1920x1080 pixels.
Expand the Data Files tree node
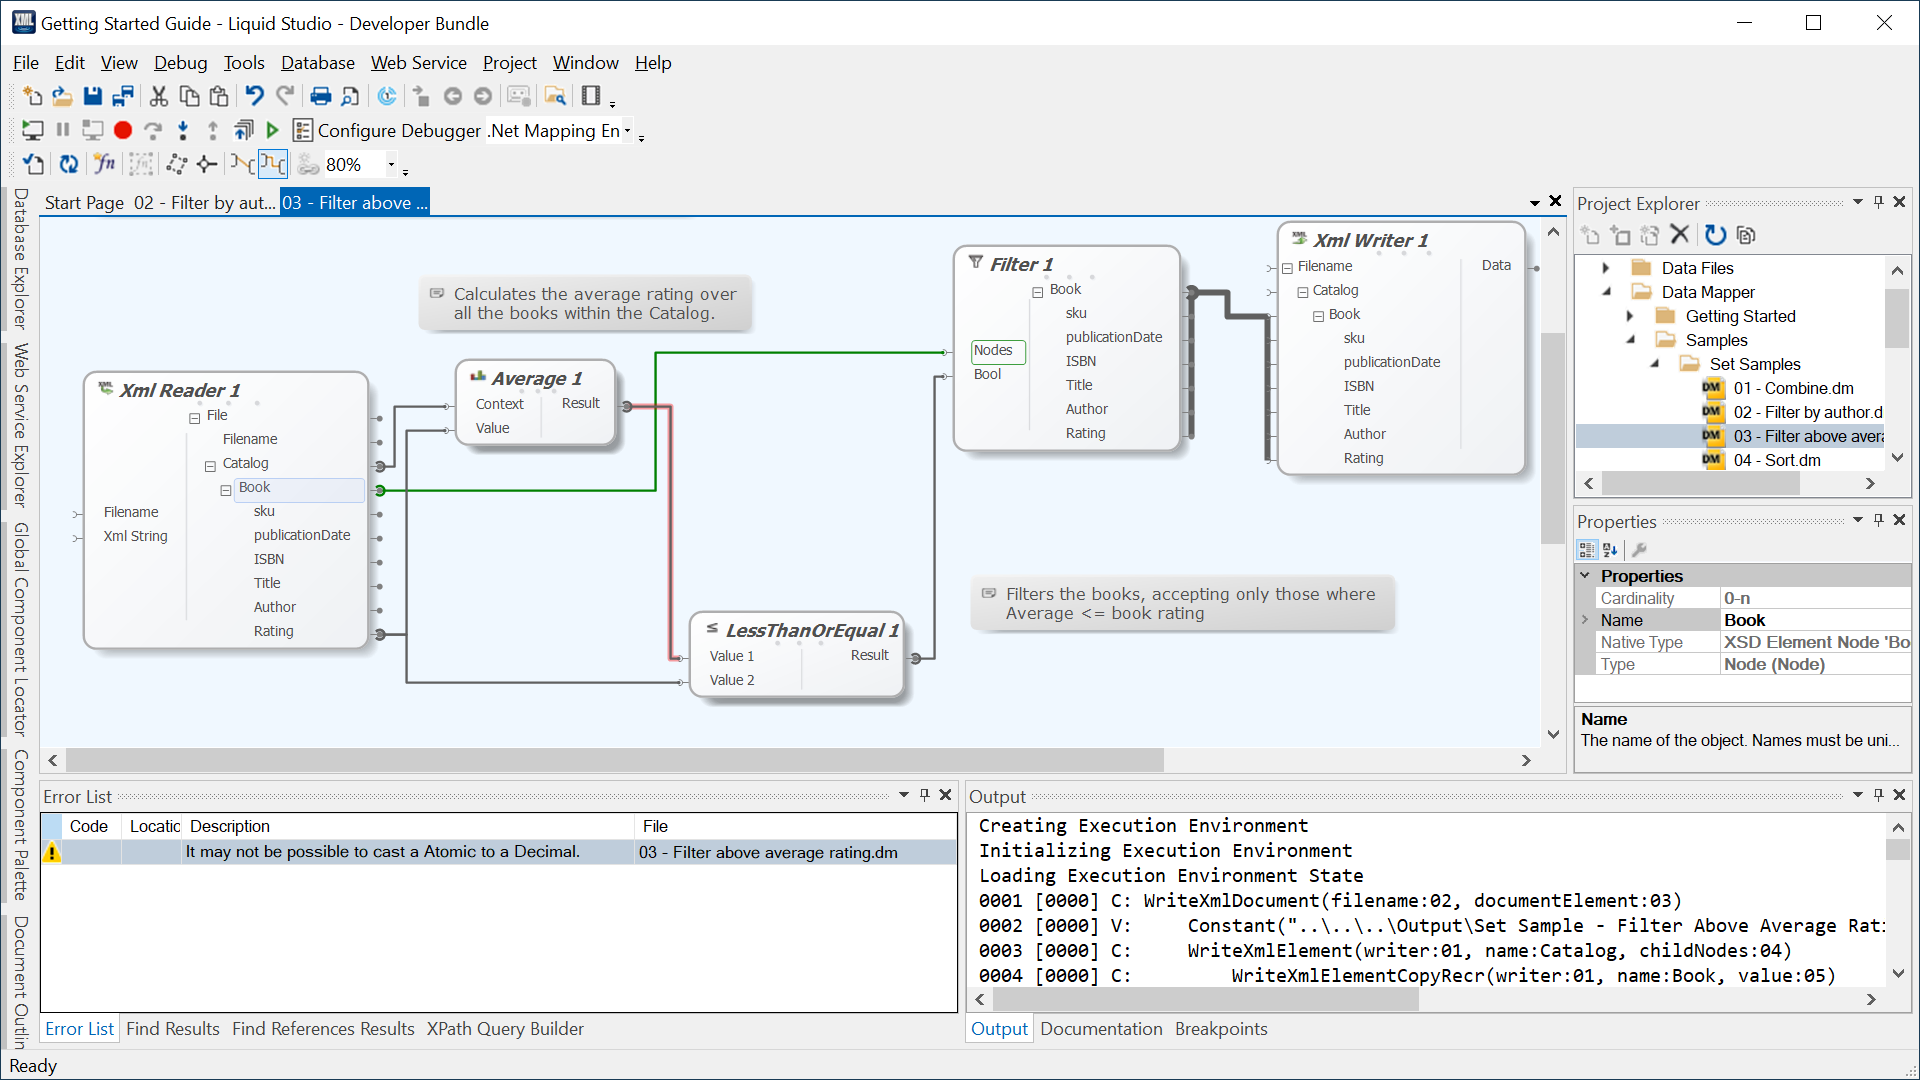[1606, 268]
